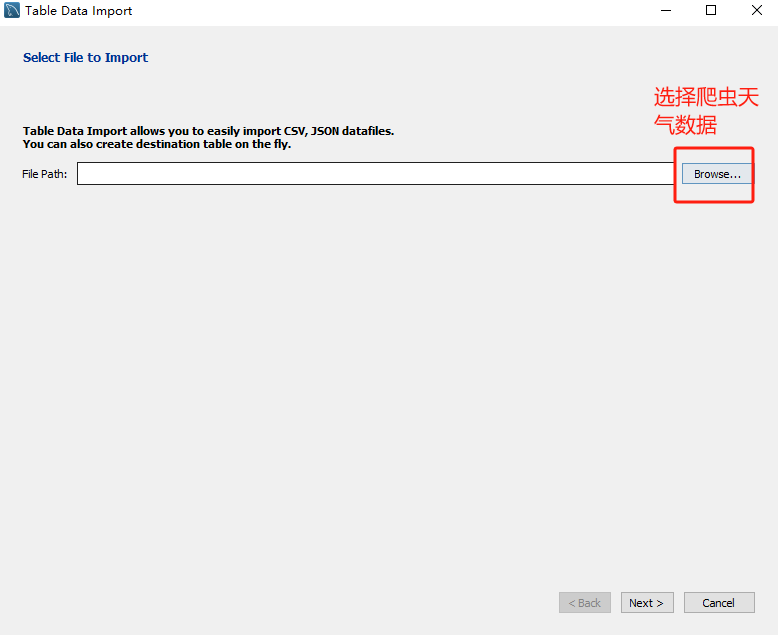Click the 'File Path:' label
The image size is (778, 635).
tap(44, 174)
